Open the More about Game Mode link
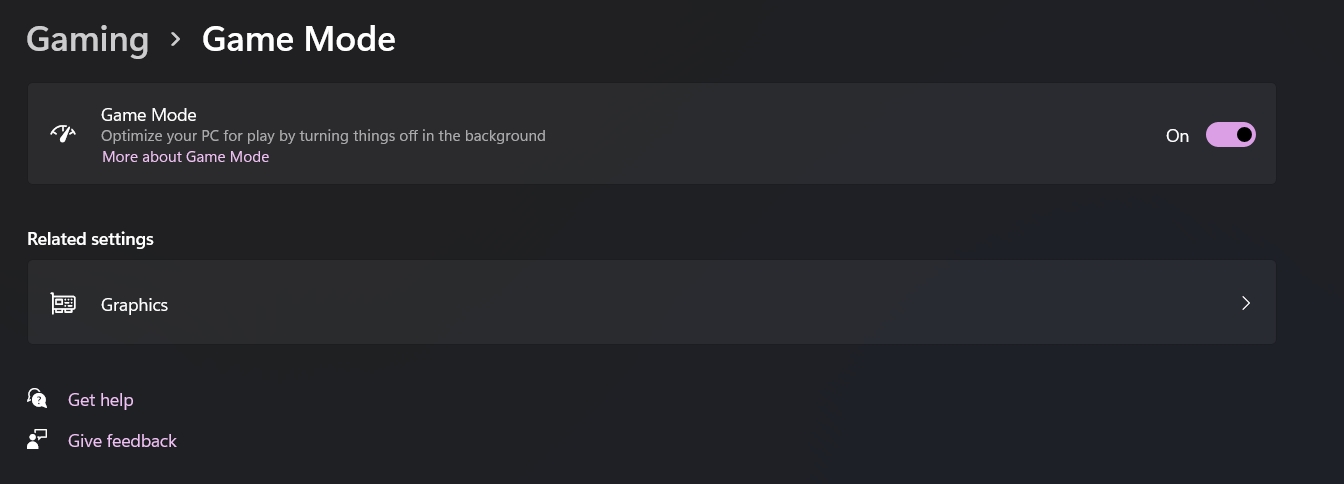 point(185,157)
